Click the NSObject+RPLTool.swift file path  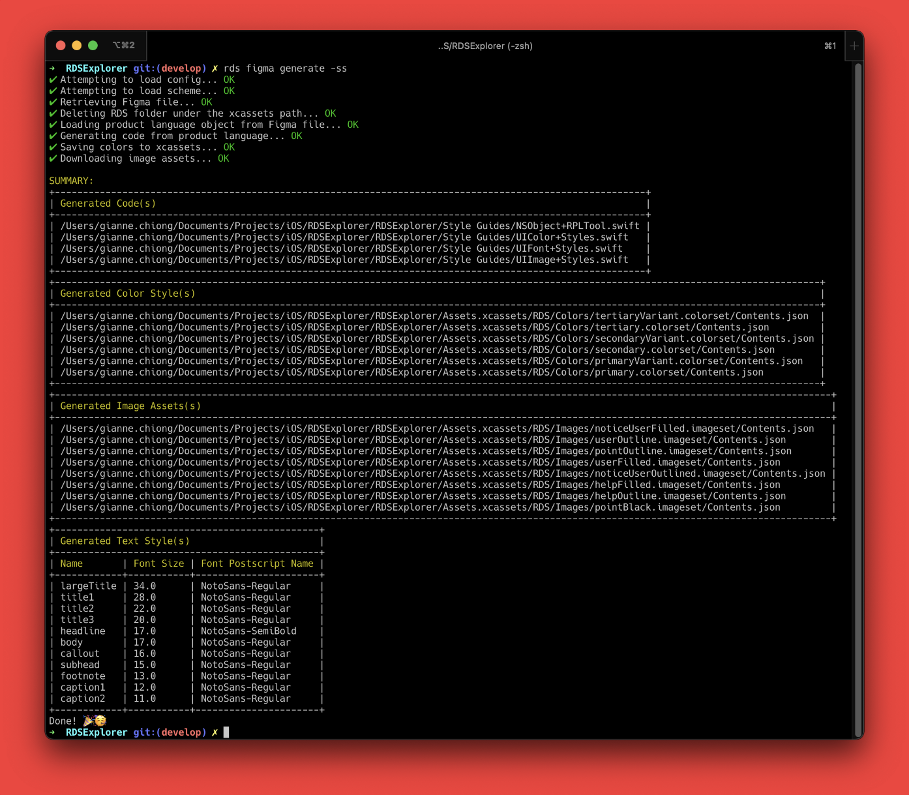coord(349,226)
